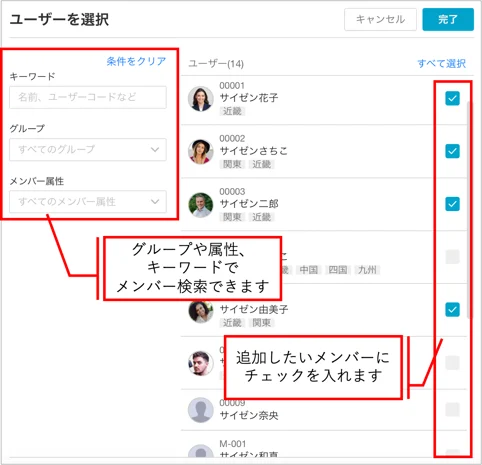Uncheck the checkbox for サイゼンさちこ

click(x=452, y=151)
